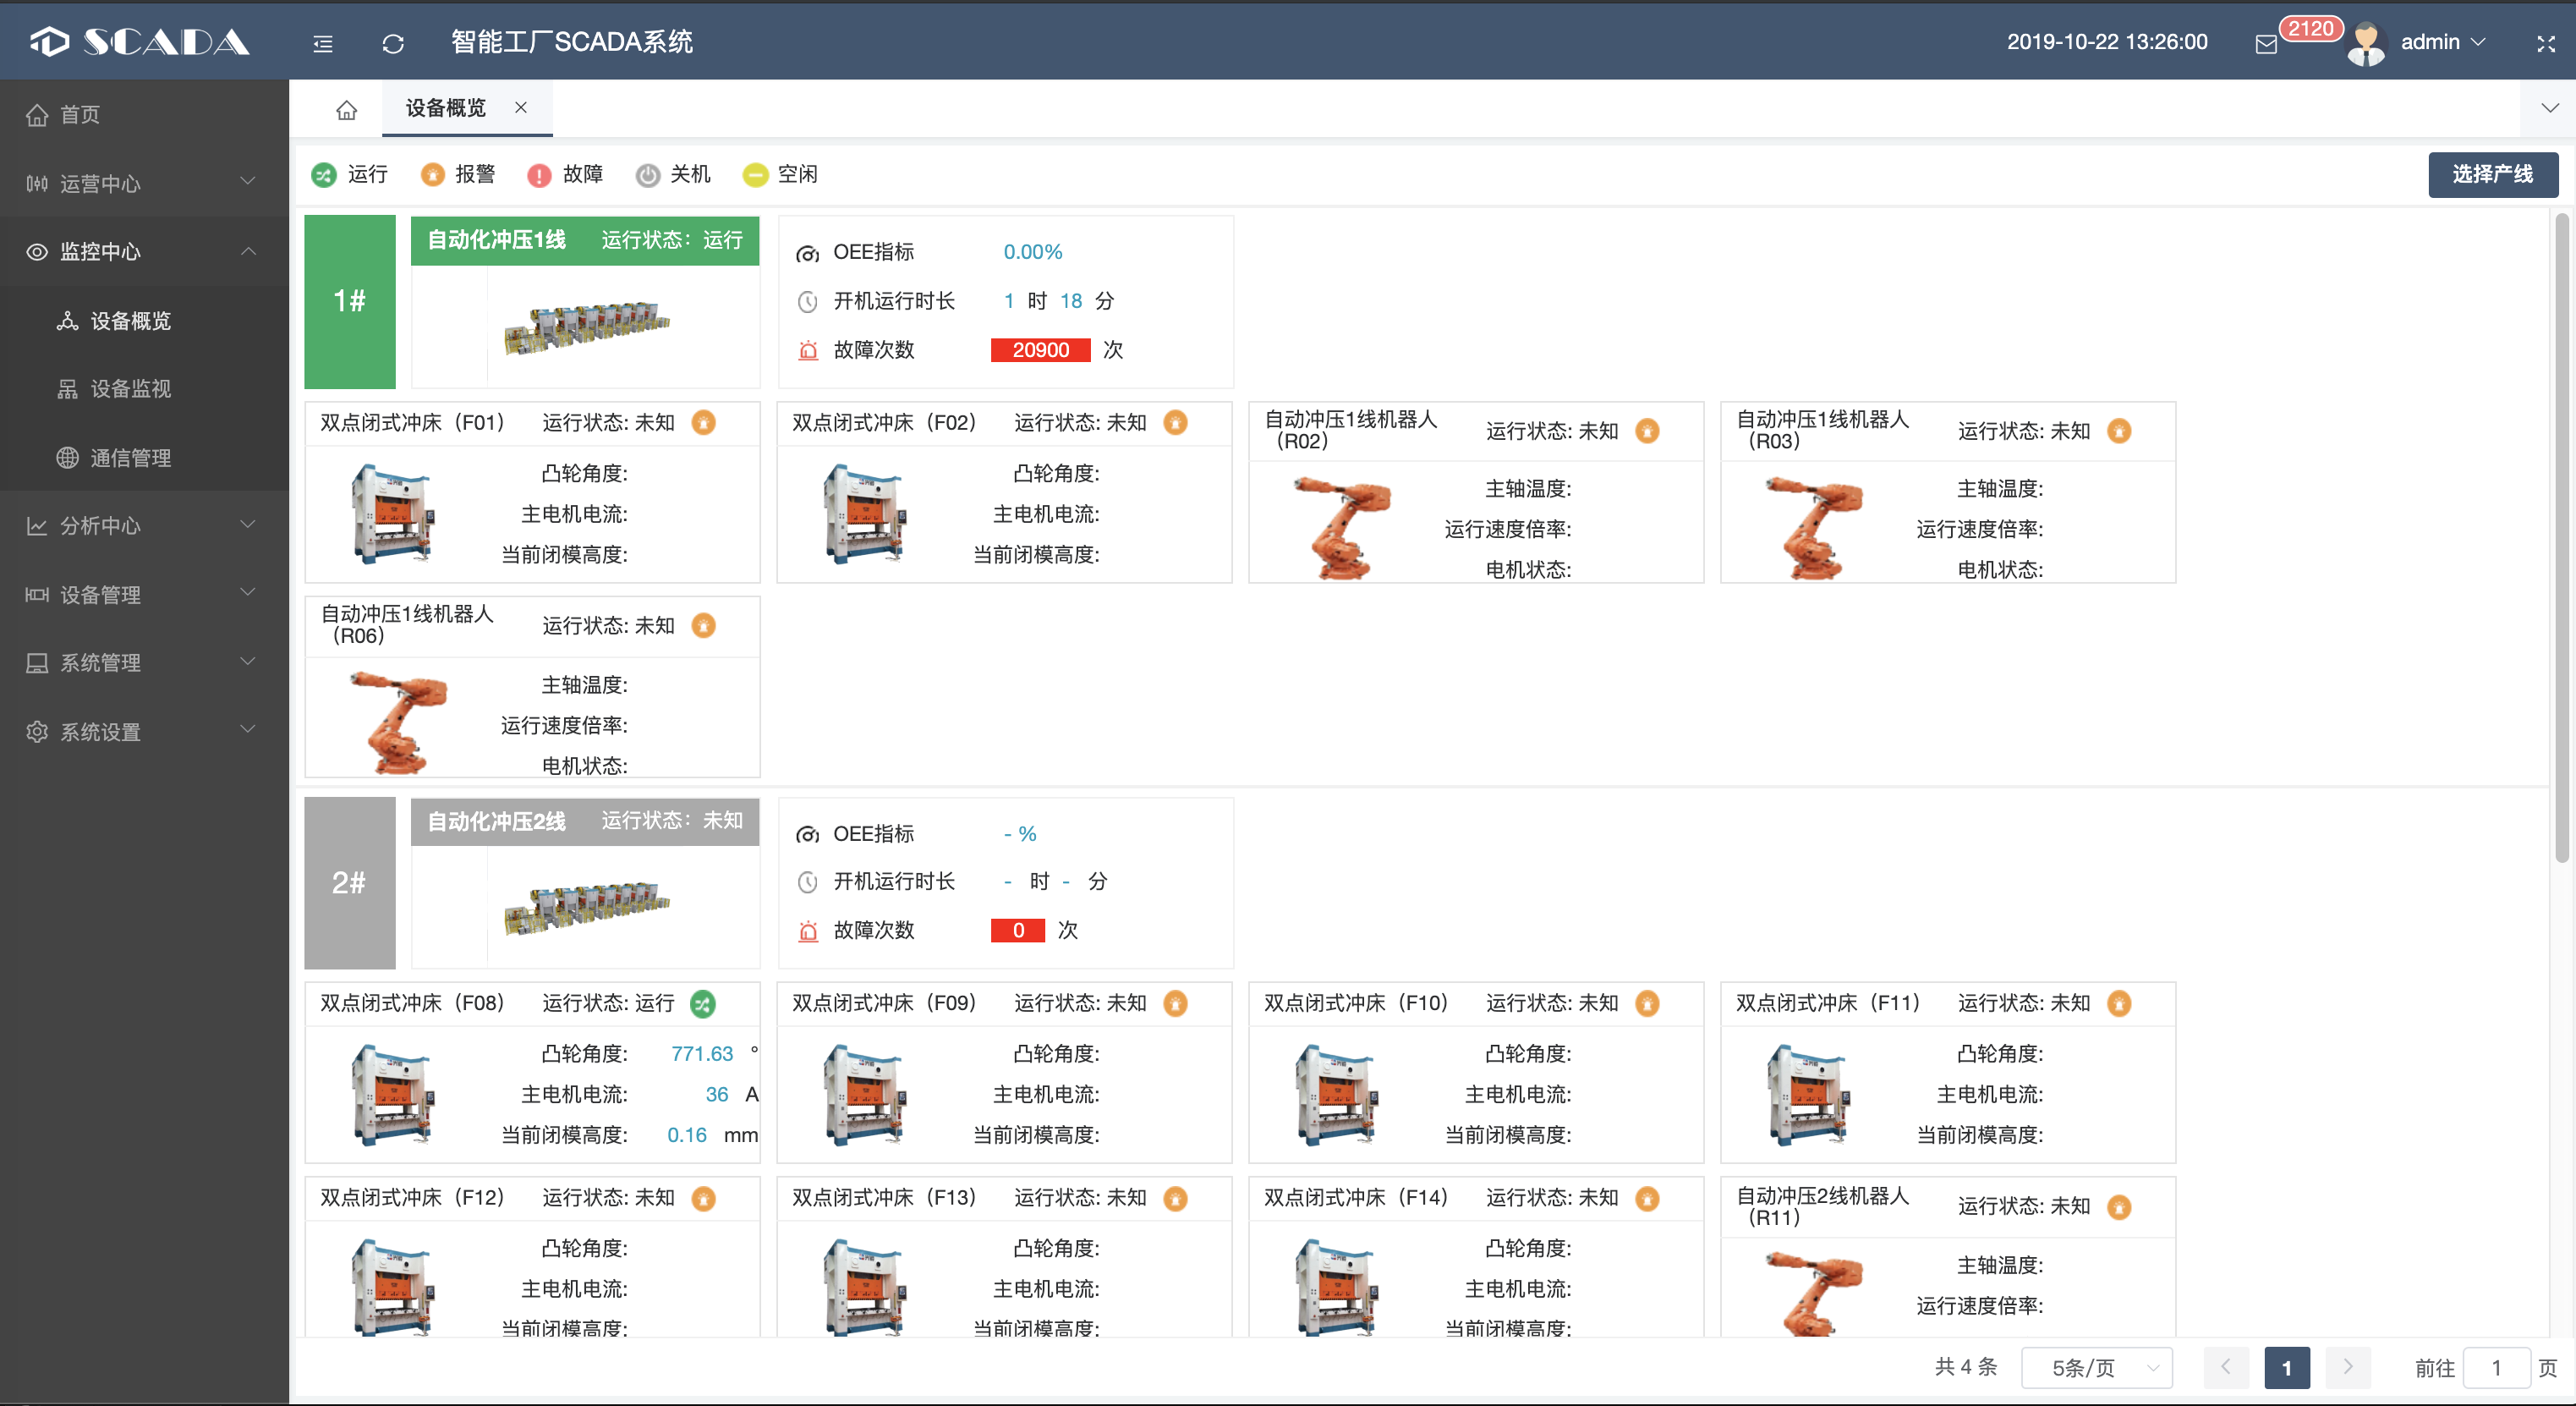Click the 运行 status legend icon
Viewport: 2576px width, 1406px height.
click(x=323, y=175)
